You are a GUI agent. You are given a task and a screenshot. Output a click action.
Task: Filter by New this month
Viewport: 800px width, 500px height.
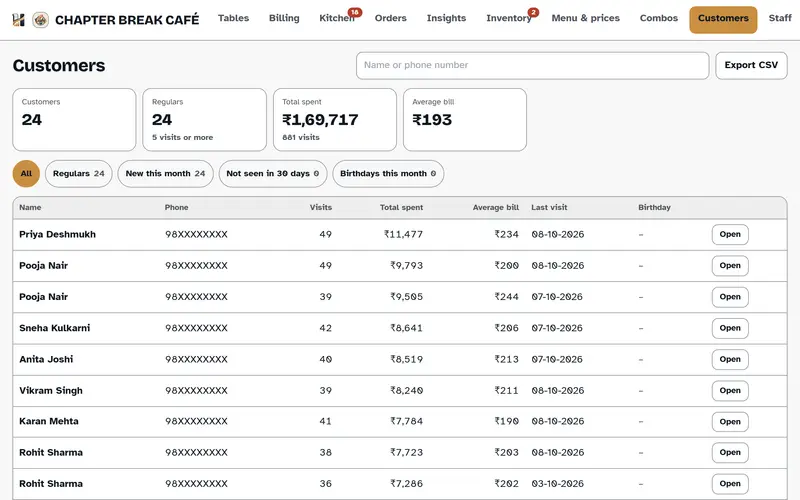(165, 173)
